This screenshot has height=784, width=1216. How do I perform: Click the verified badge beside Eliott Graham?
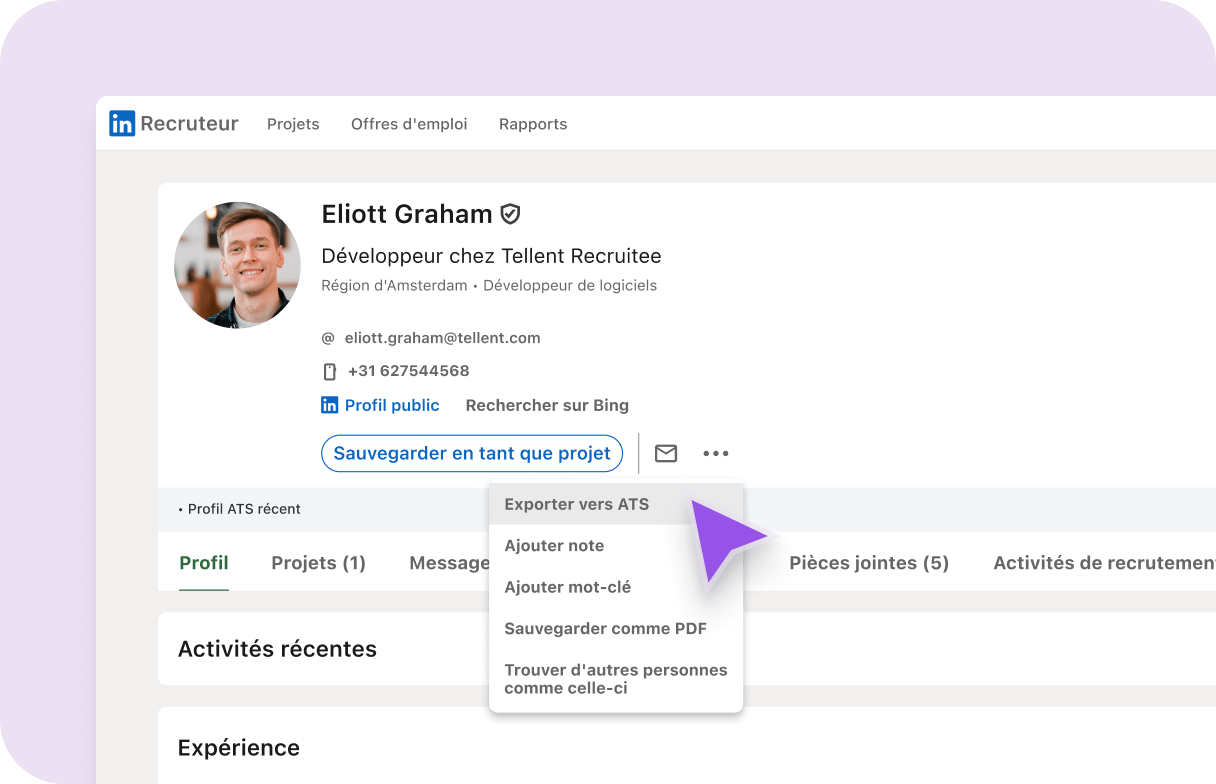pyautogui.click(x=510, y=213)
